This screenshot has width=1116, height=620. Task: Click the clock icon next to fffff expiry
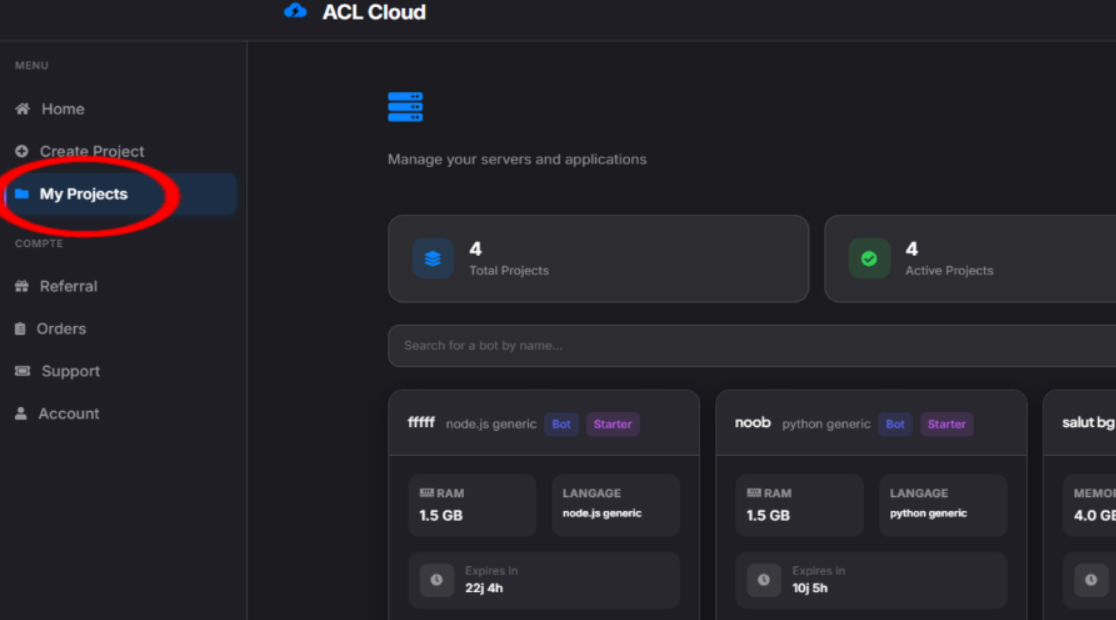(435, 580)
